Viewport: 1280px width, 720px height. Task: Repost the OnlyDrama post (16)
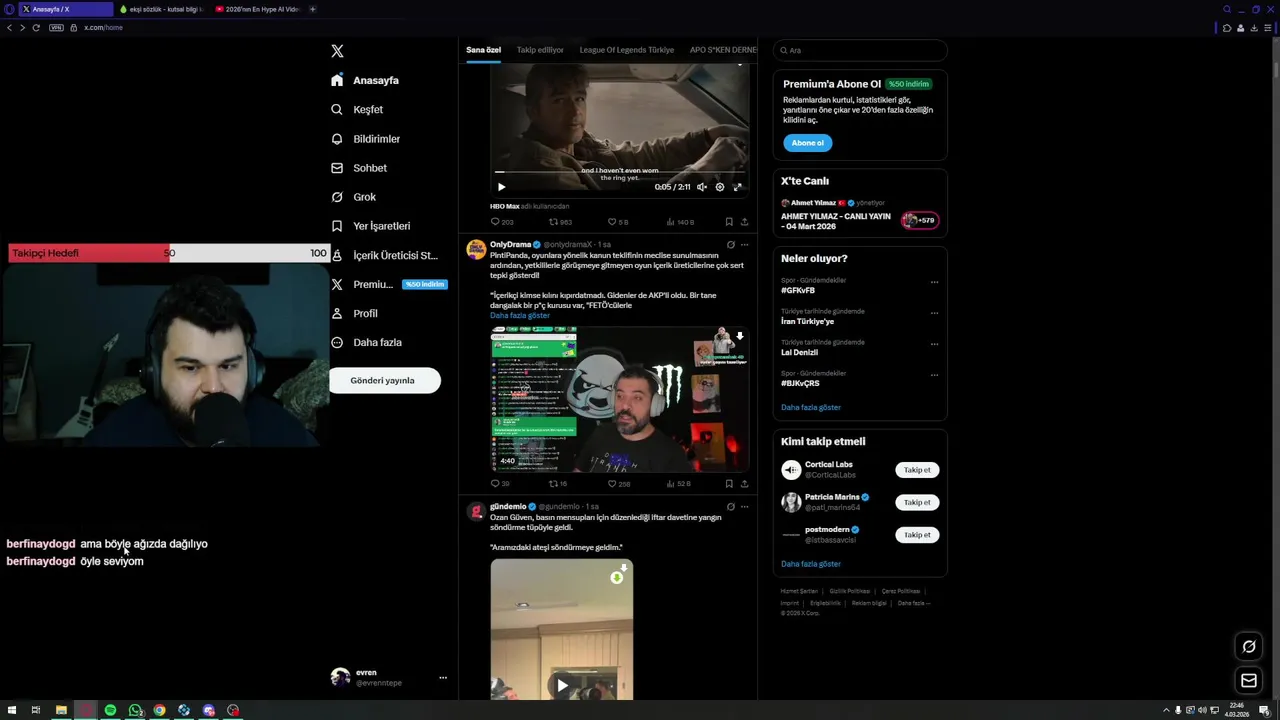[558, 484]
